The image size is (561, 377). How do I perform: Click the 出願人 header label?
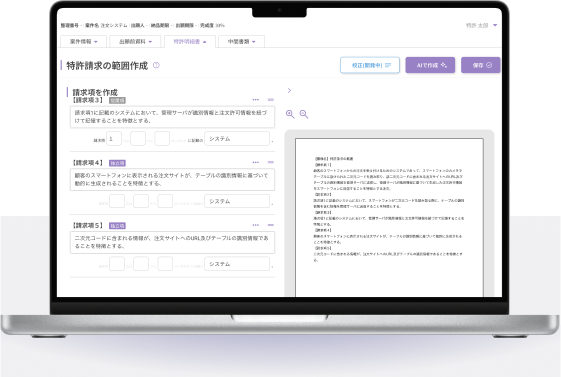coord(137,25)
